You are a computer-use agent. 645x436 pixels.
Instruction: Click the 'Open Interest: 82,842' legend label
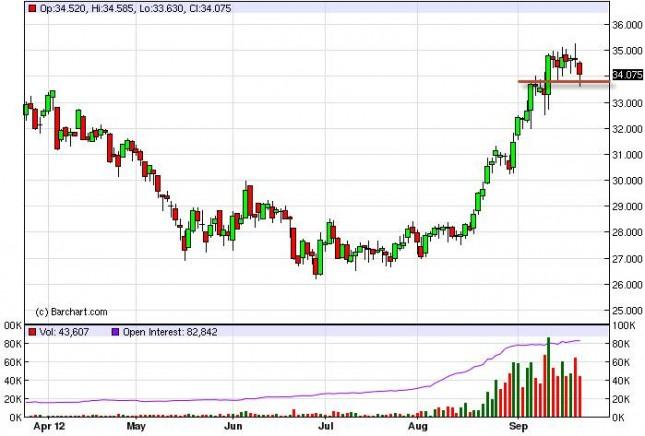point(170,332)
